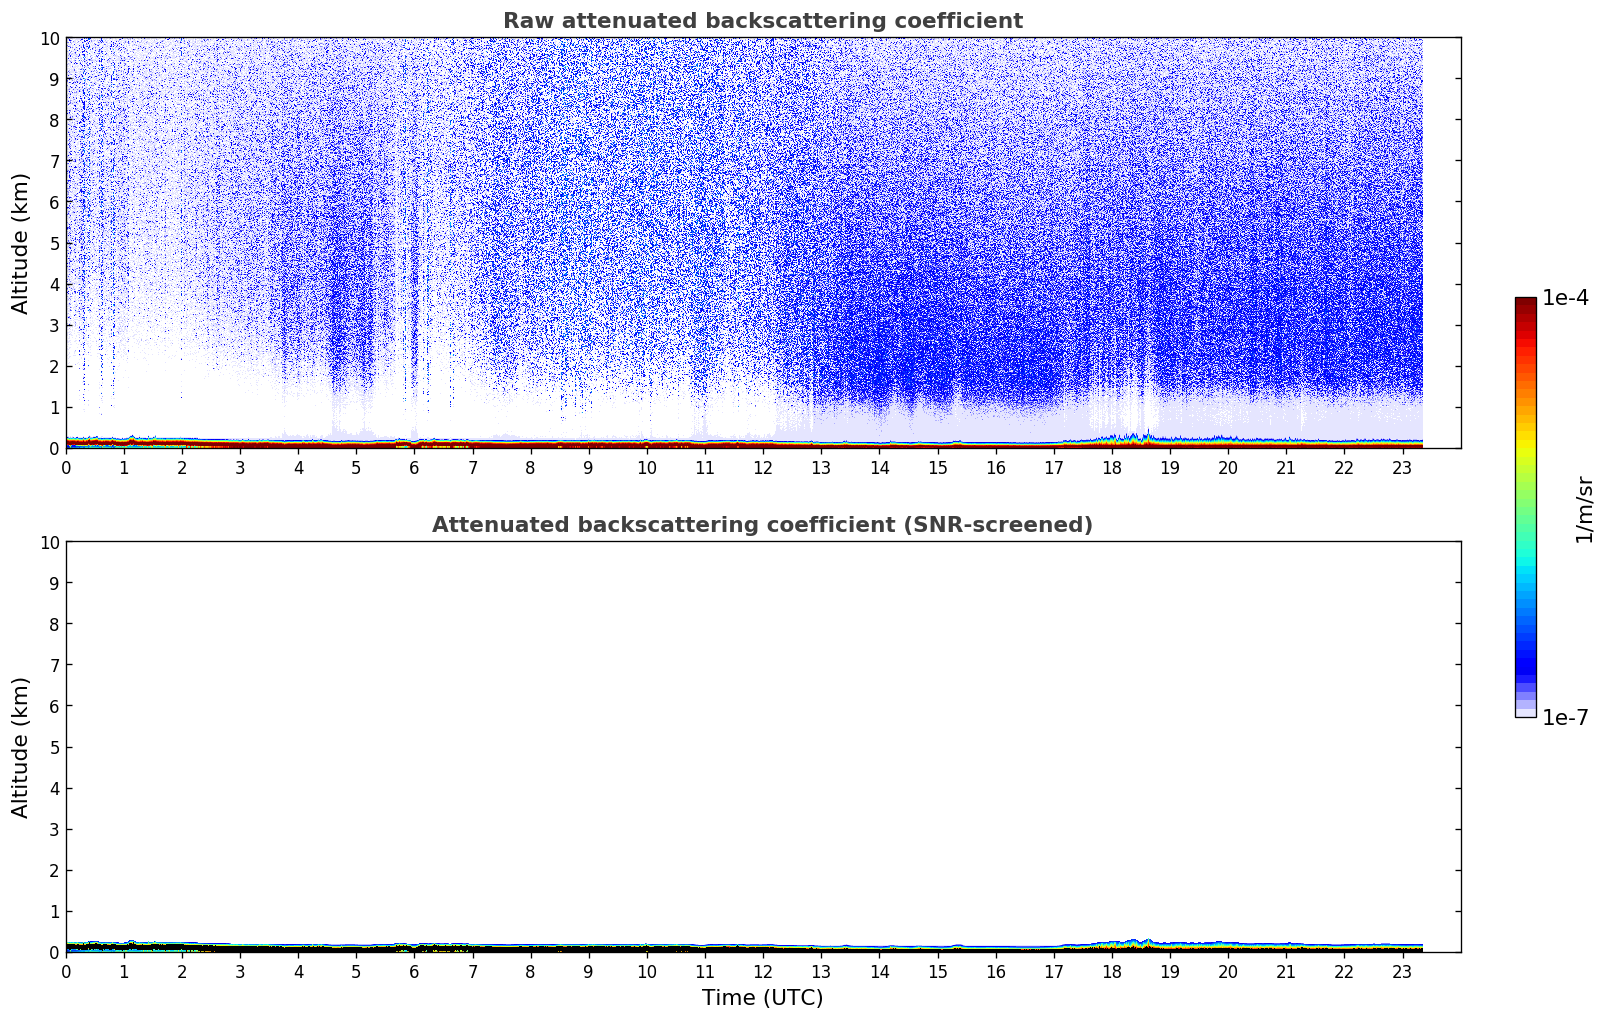Click the backscatter colorbar scale
The height and width of the screenshot is (1020, 1606).
pyautogui.click(x=1525, y=507)
